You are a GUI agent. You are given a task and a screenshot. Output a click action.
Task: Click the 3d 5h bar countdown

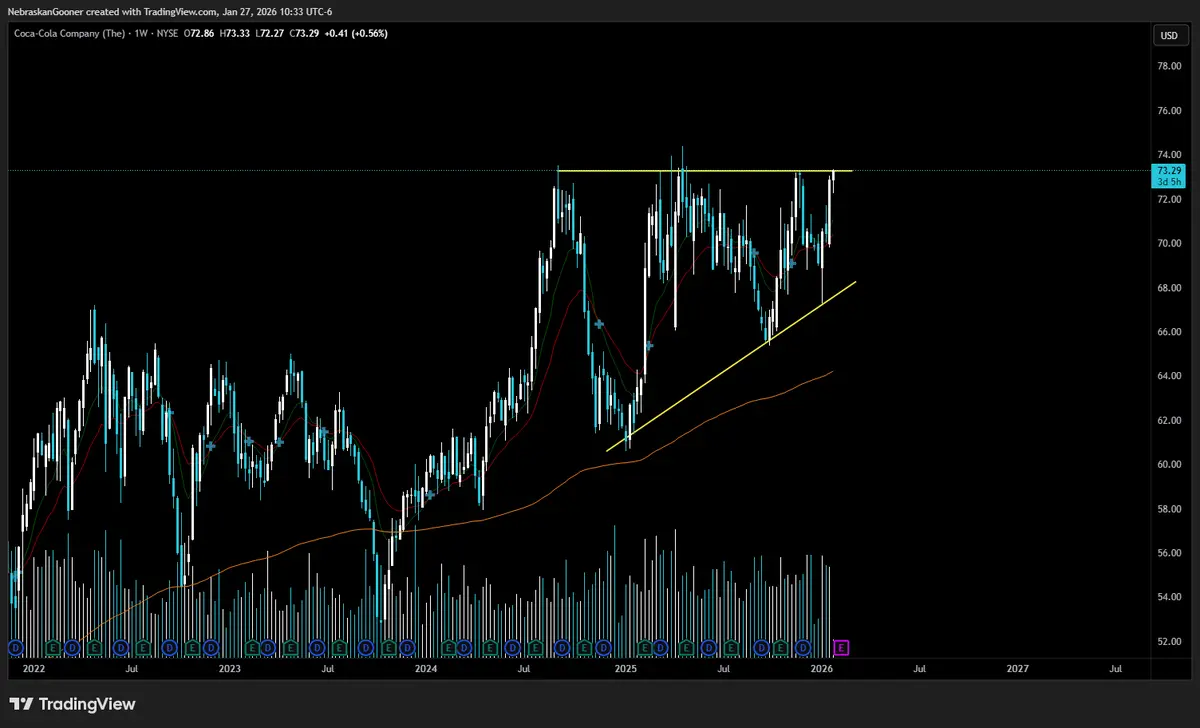pos(1169,182)
